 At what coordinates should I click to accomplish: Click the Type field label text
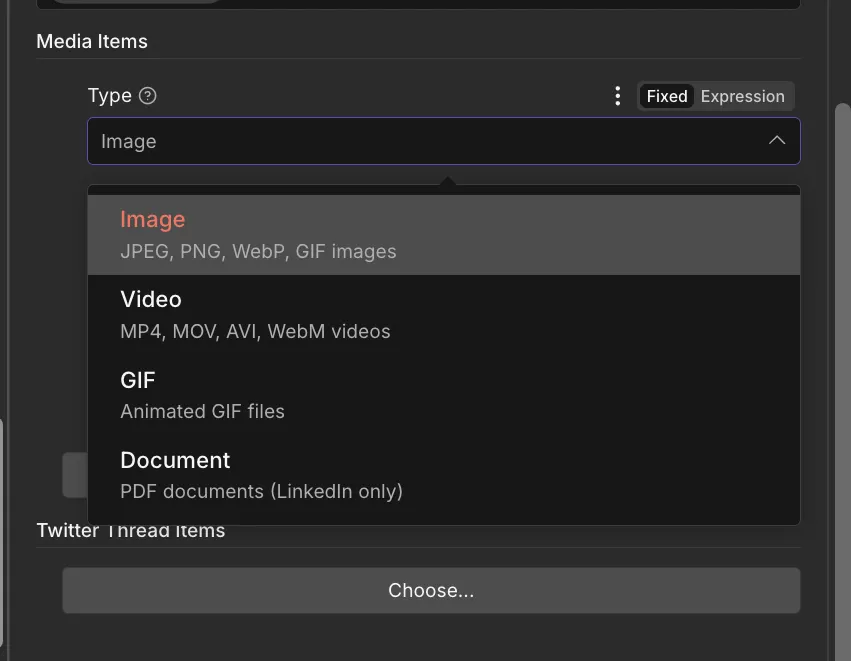[x=109, y=96]
